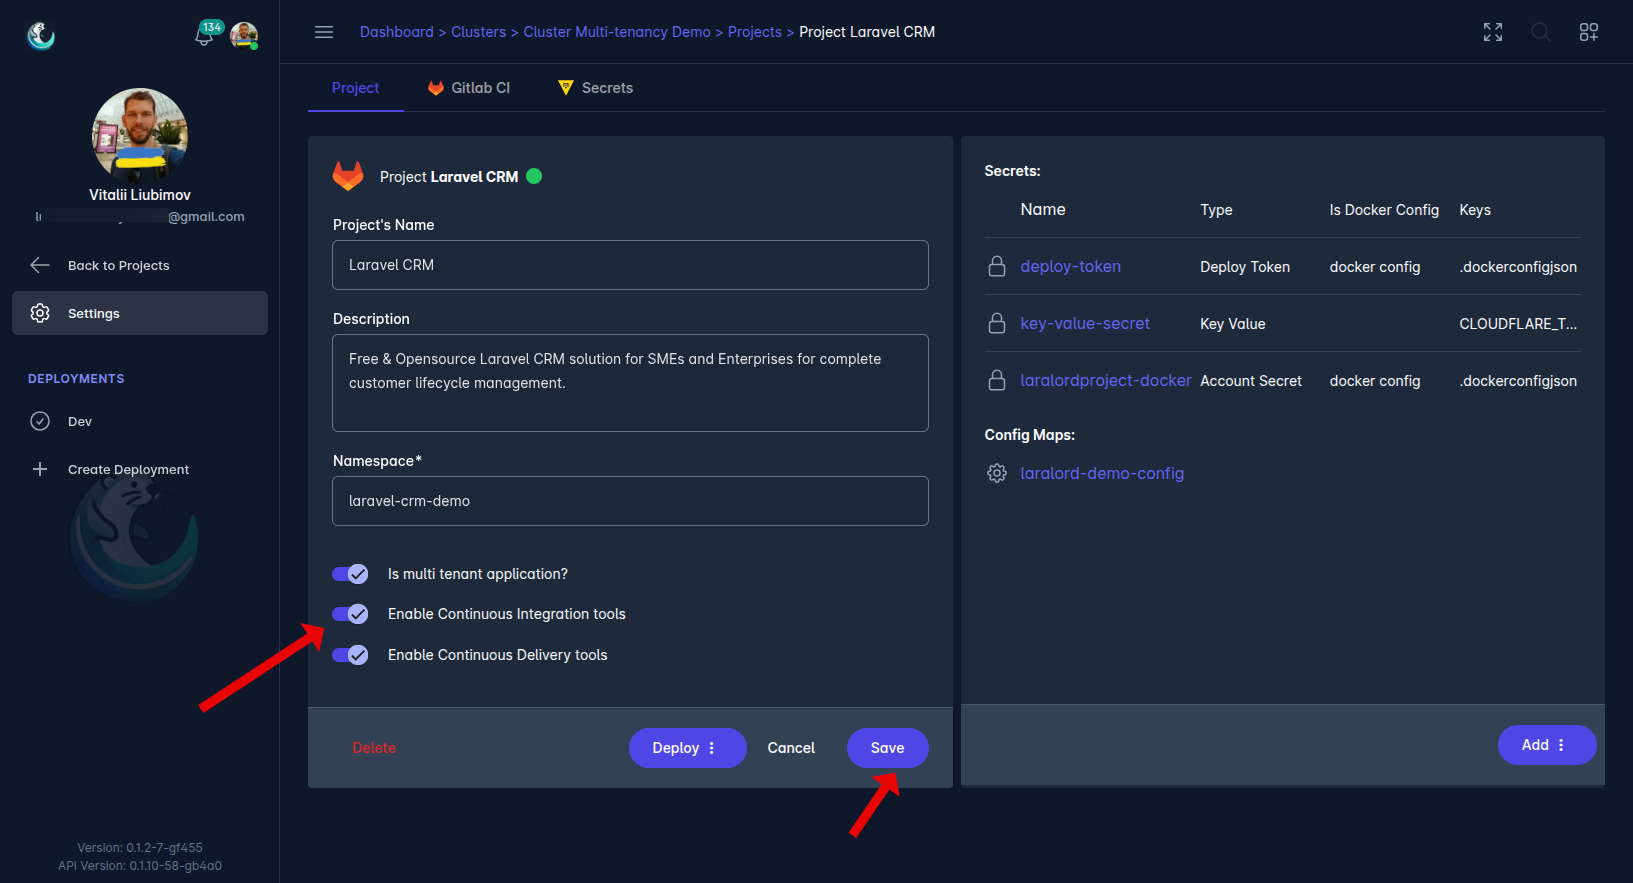The image size is (1633, 883).
Task: Open the Add button options menu
Action: click(1561, 745)
